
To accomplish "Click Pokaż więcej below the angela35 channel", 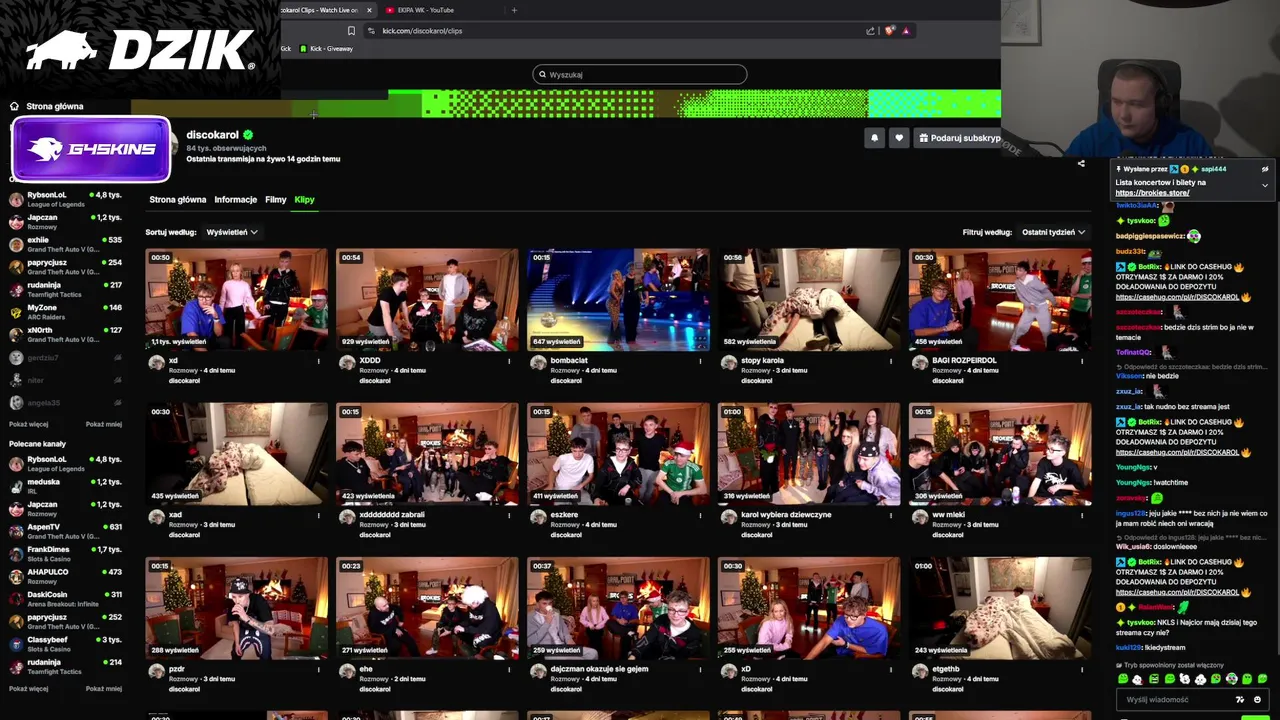I will [29, 424].
